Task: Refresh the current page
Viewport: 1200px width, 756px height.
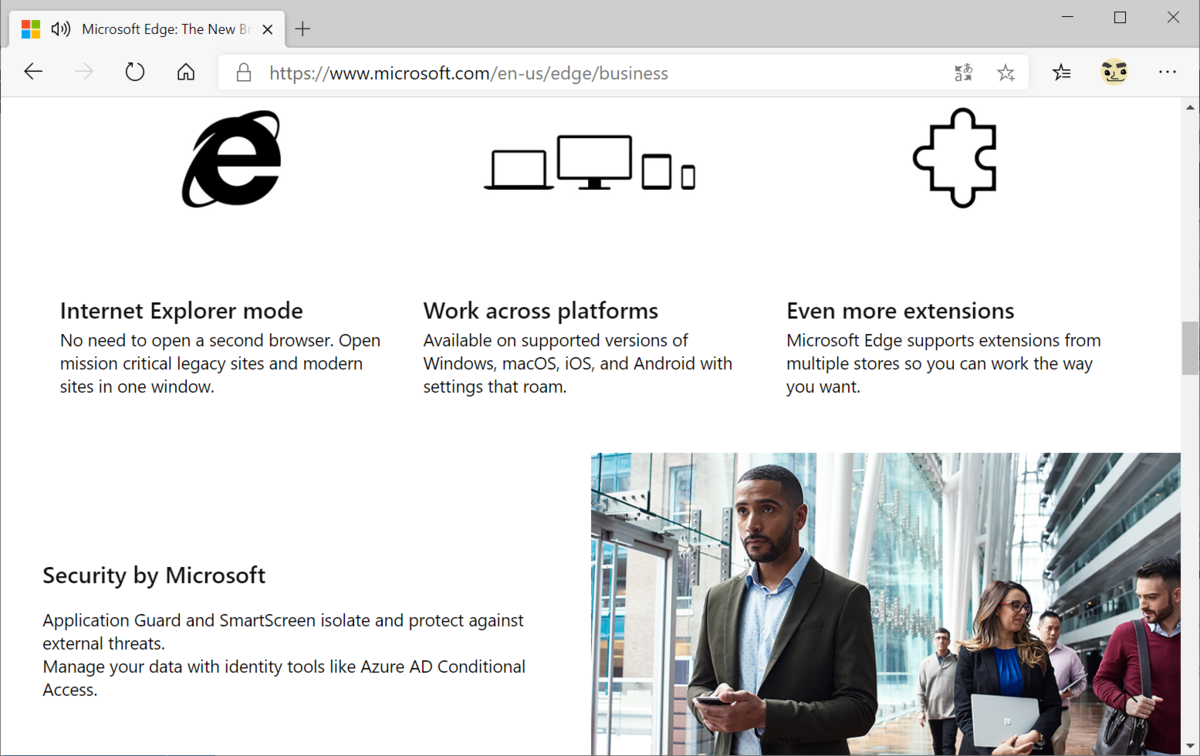Action: [x=135, y=72]
